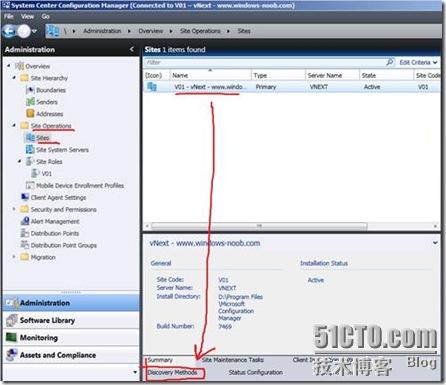Select the Overview tree node icon

(20, 66)
